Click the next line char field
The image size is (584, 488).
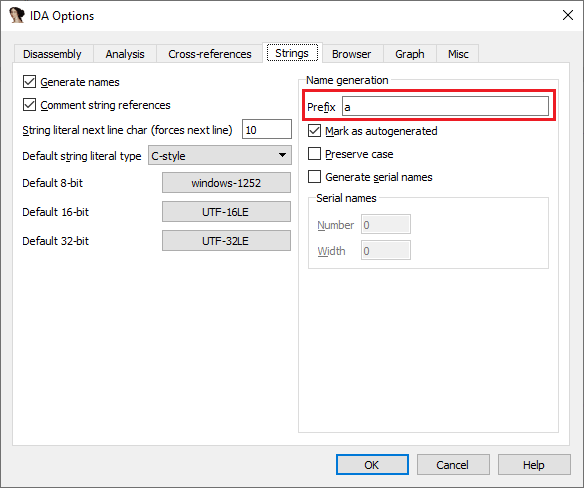pyautogui.click(x=267, y=129)
